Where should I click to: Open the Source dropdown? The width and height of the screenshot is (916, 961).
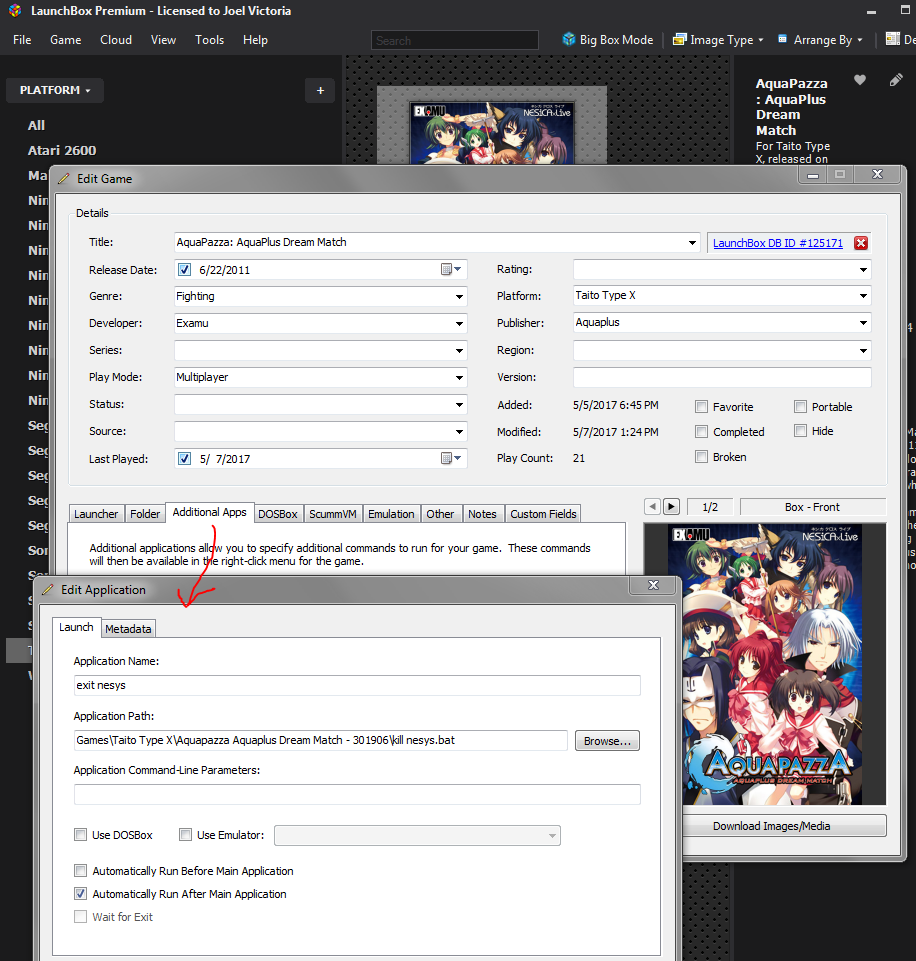click(459, 431)
